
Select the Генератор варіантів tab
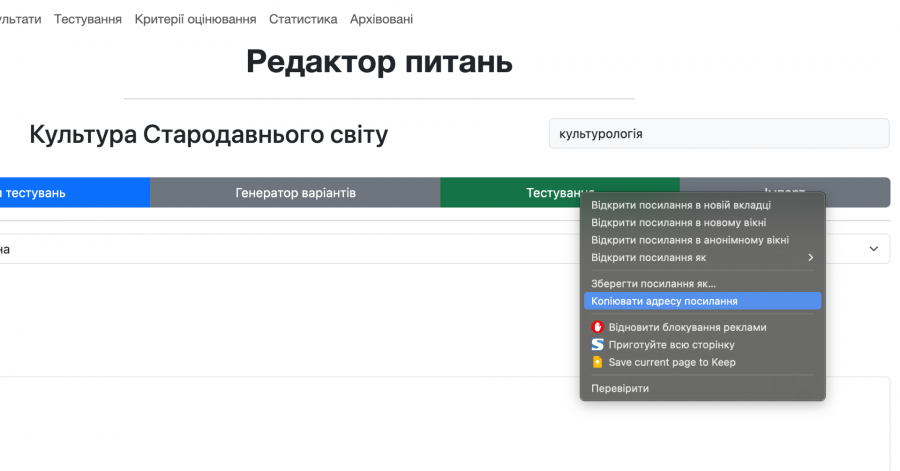[295, 193]
